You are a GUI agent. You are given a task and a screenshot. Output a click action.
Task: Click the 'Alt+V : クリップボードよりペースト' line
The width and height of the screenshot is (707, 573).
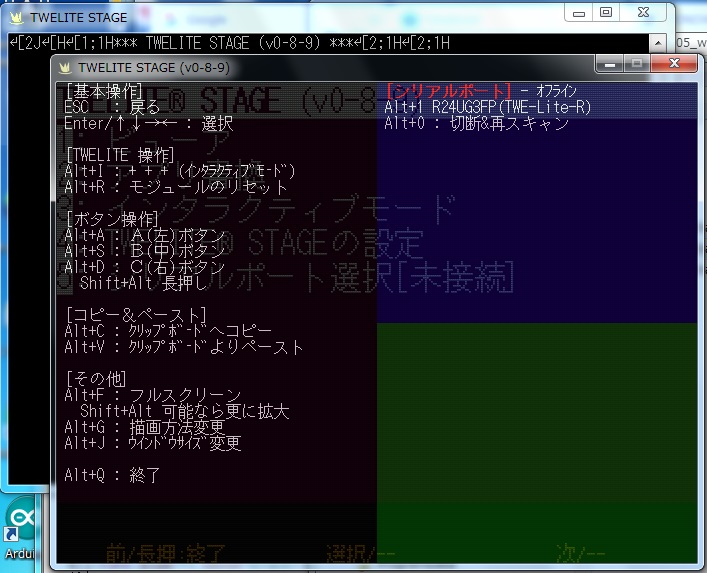[184, 347]
